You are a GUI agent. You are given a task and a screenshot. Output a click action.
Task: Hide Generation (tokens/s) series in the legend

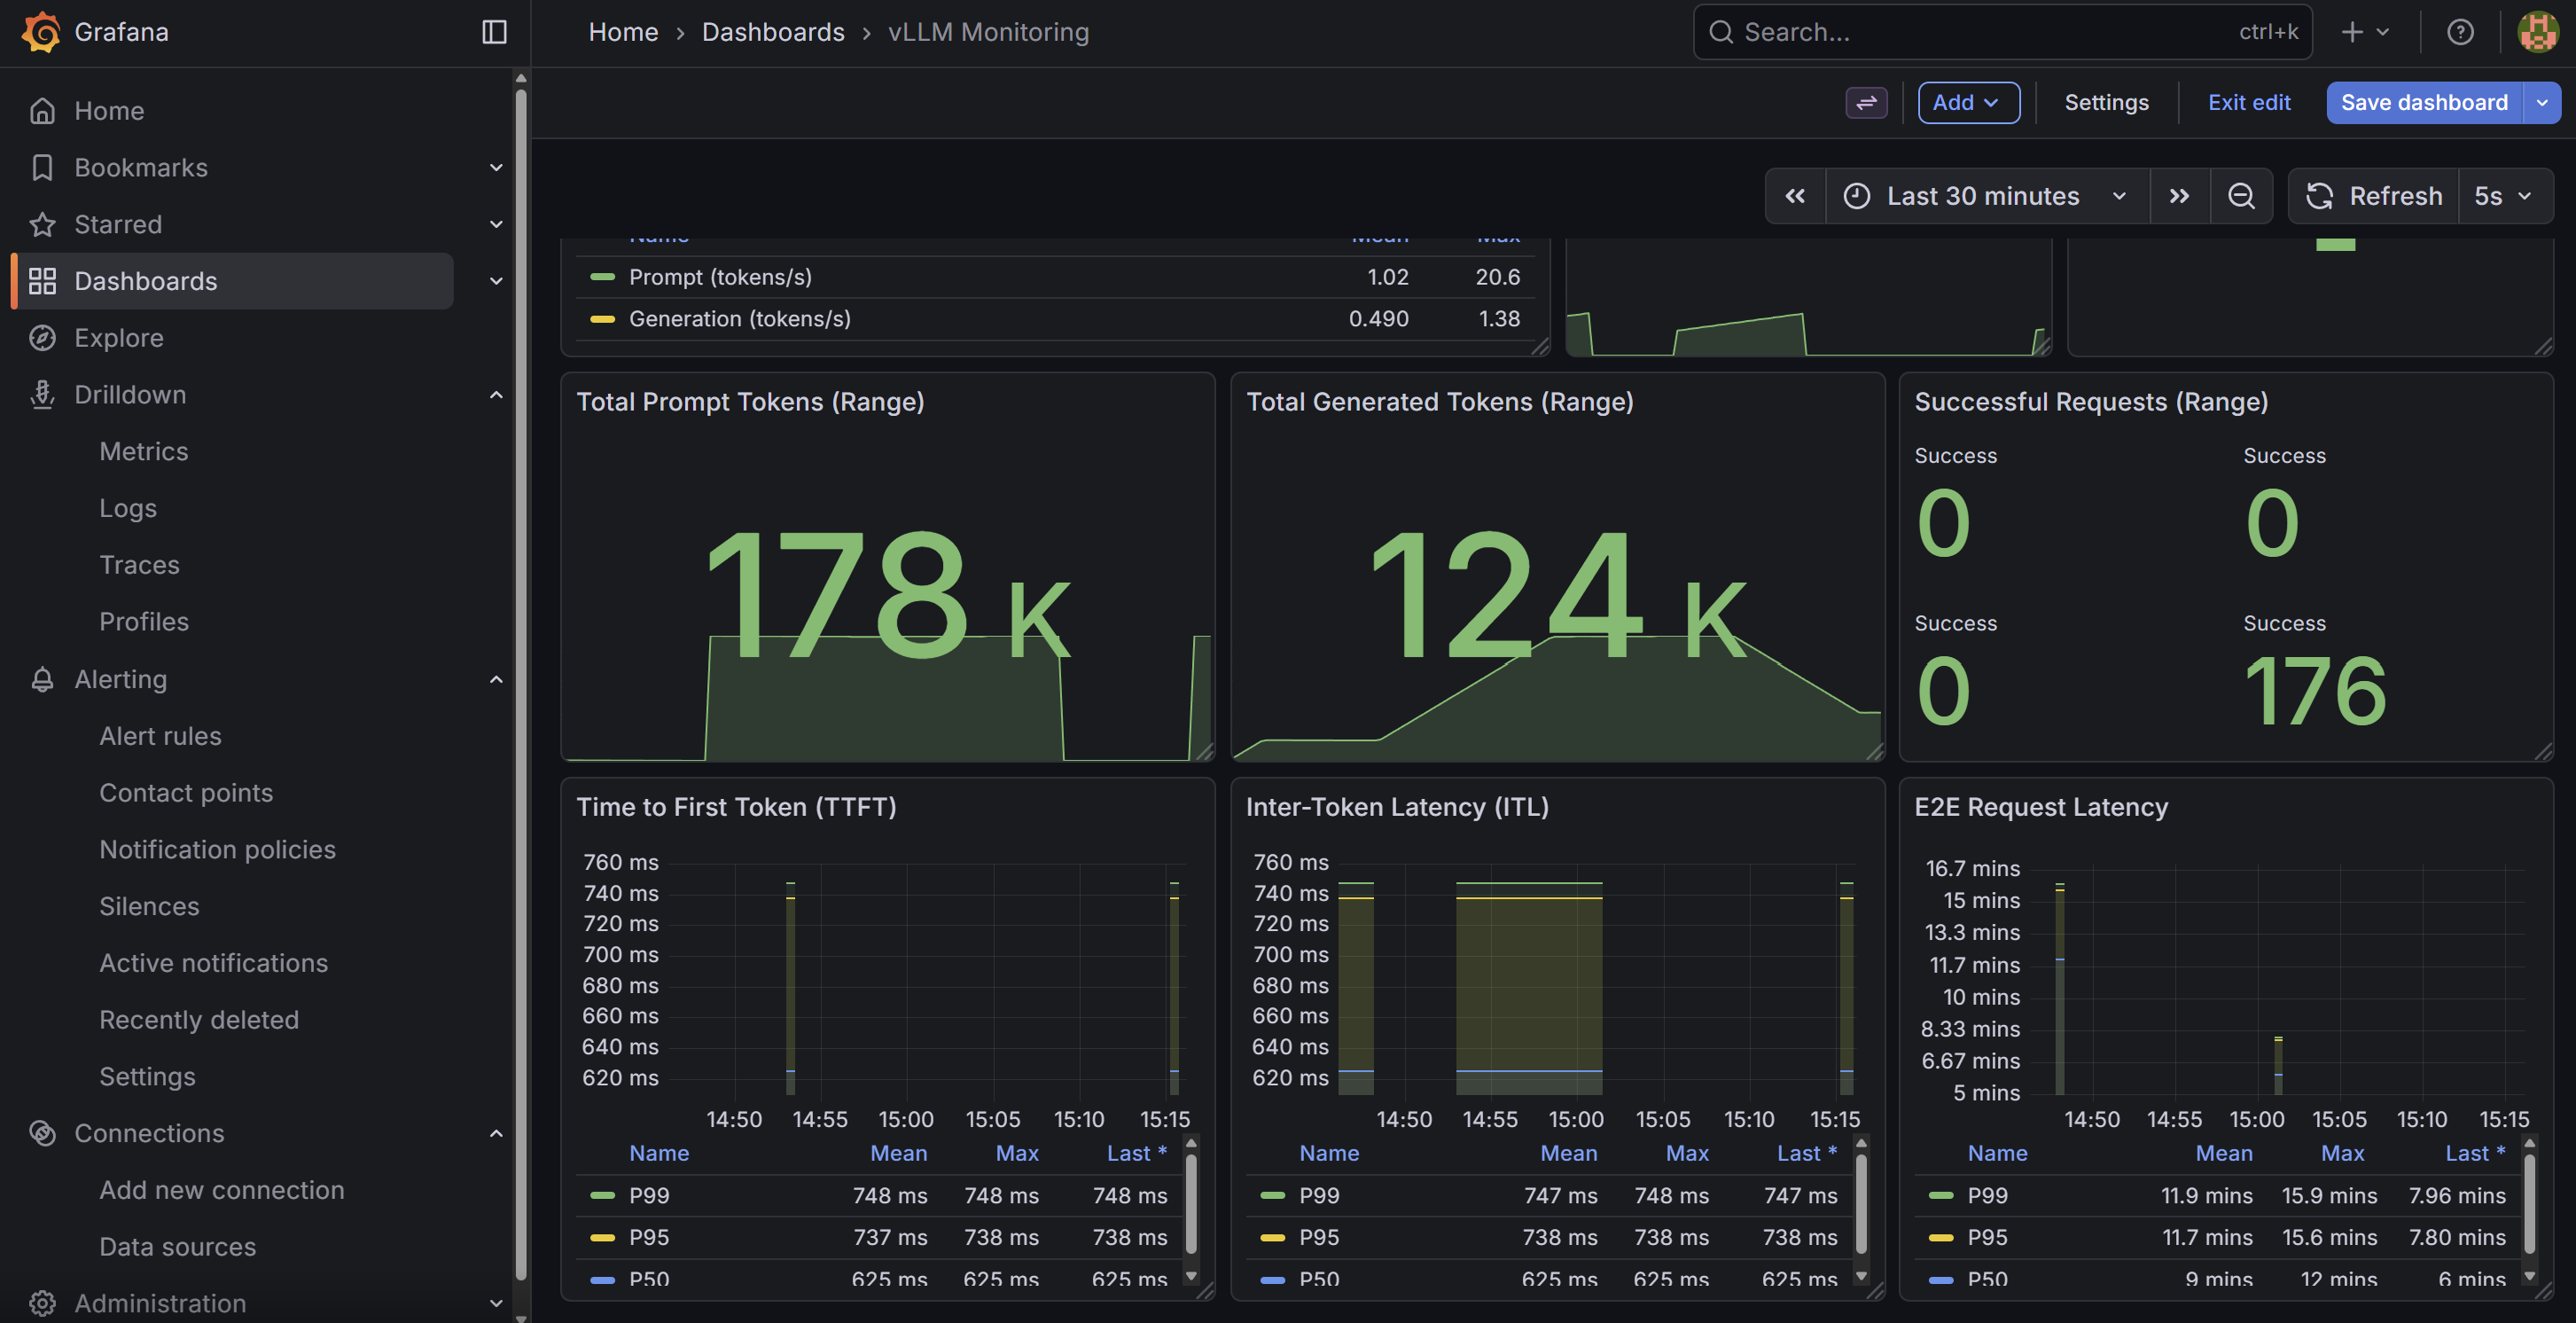pyautogui.click(x=739, y=318)
